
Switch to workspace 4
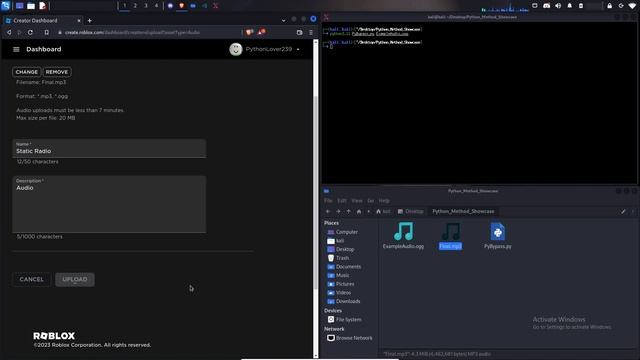(x=156, y=6)
